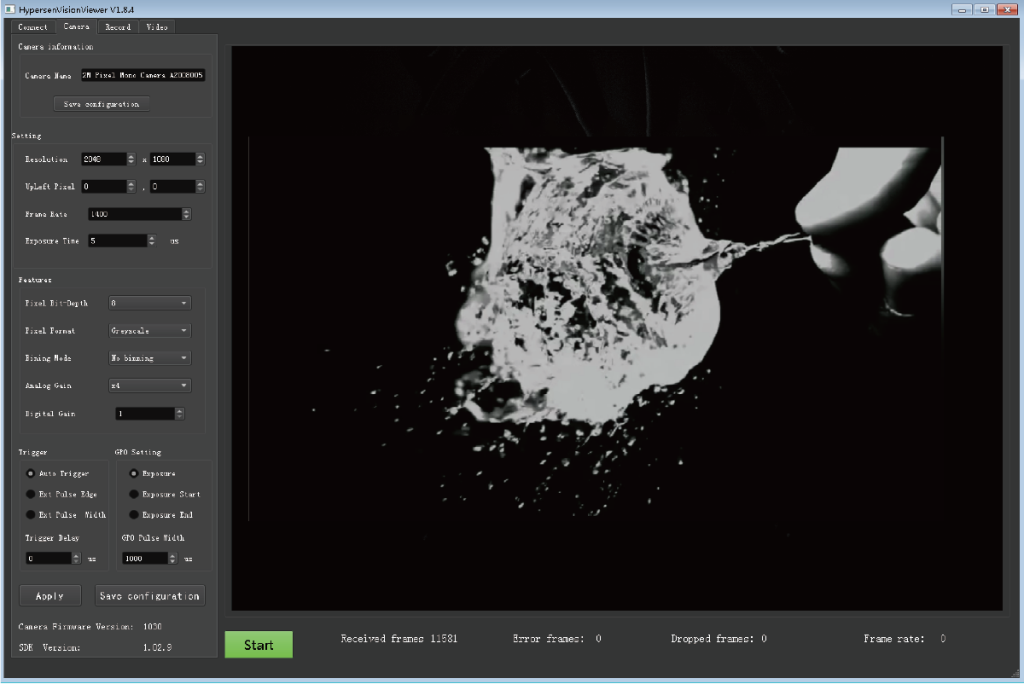Click the Resolution width stepper arrows
The width and height of the screenshot is (1024, 684).
click(131, 159)
